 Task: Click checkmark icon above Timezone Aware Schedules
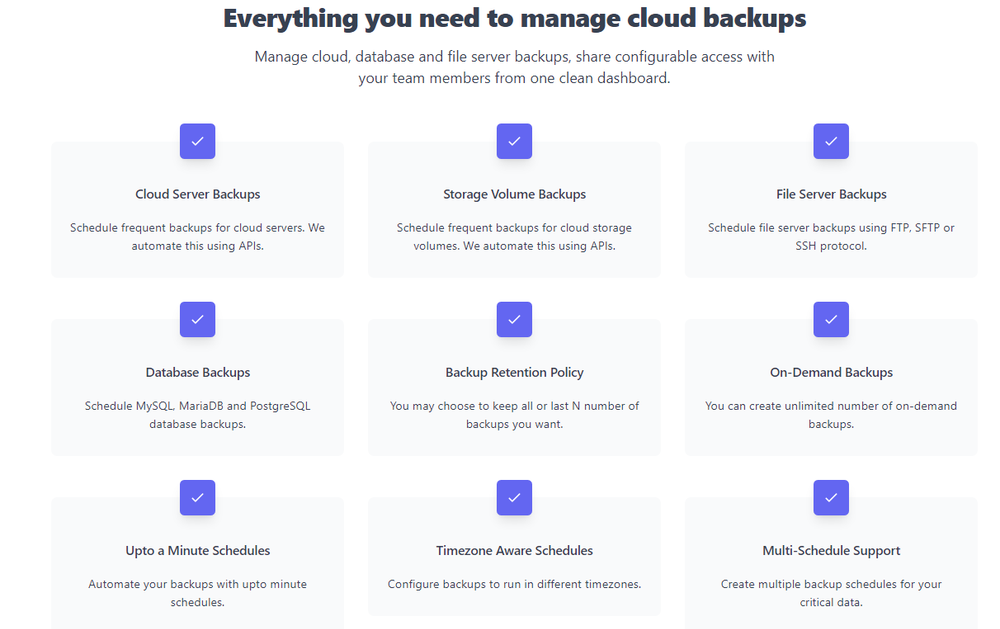[x=515, y=498]
